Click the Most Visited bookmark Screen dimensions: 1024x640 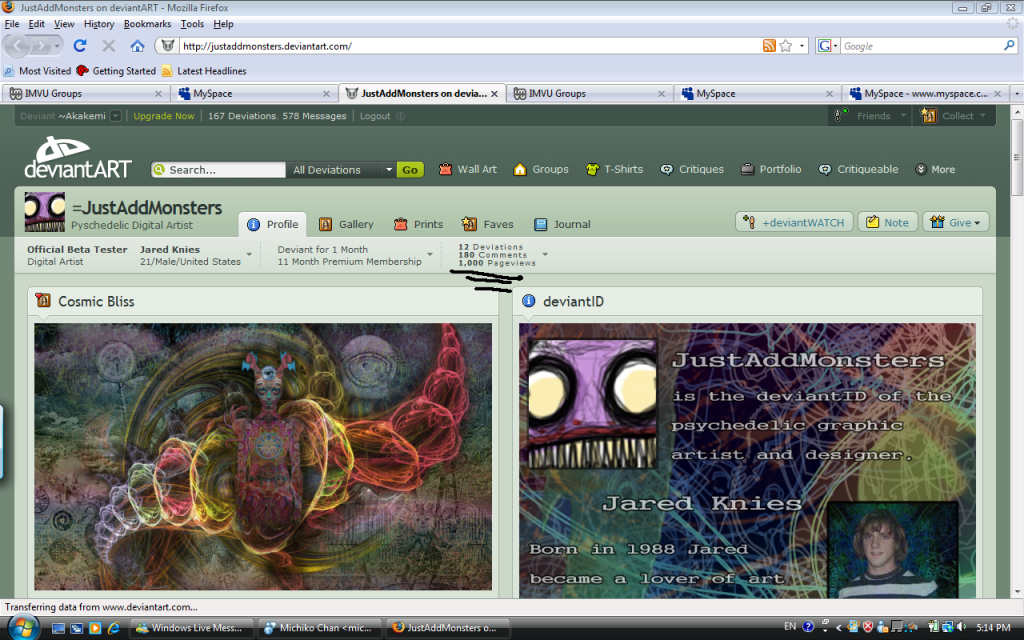tap(37, 71)
